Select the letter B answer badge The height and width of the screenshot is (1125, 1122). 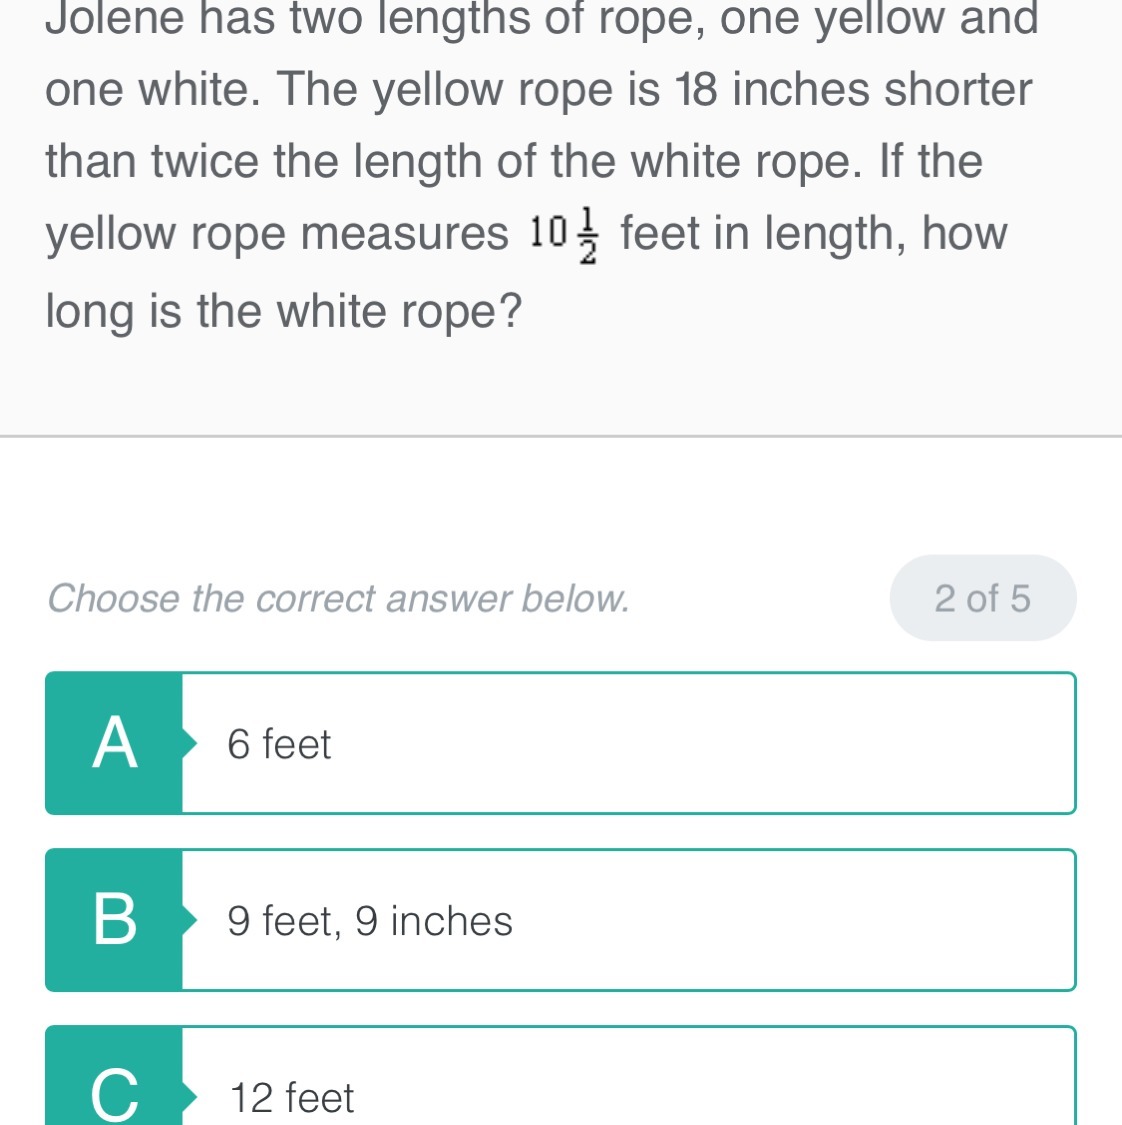[114, 920]
